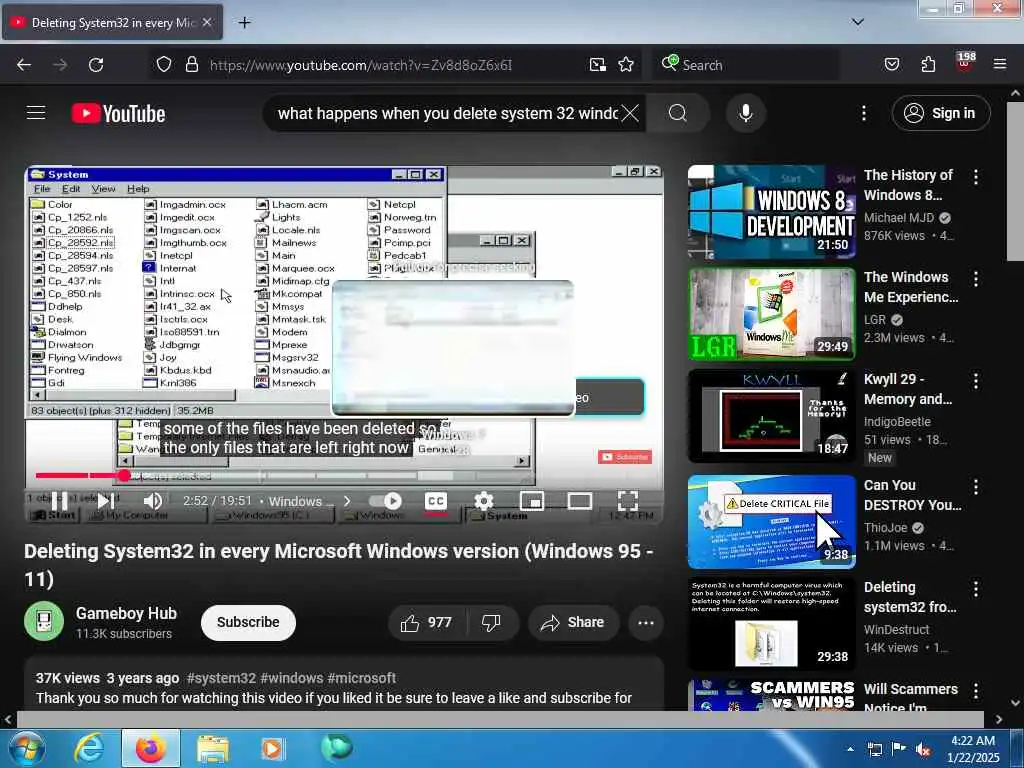Subscribe to Gameboy Hub
This screenshot has height=768, width=1024.
tap(248, 622)
